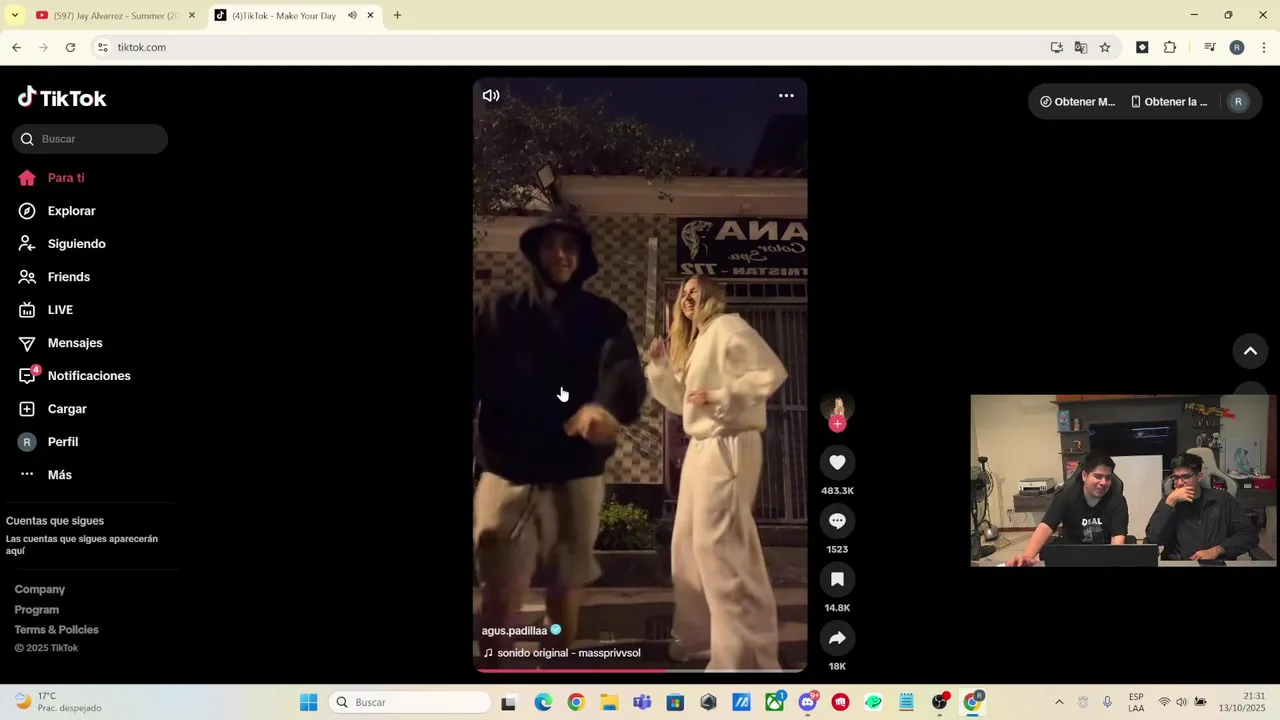Click the TikTok logo
Image resolution: width=1280 pixels, height=720 pixels.
[x=62, y=97]
